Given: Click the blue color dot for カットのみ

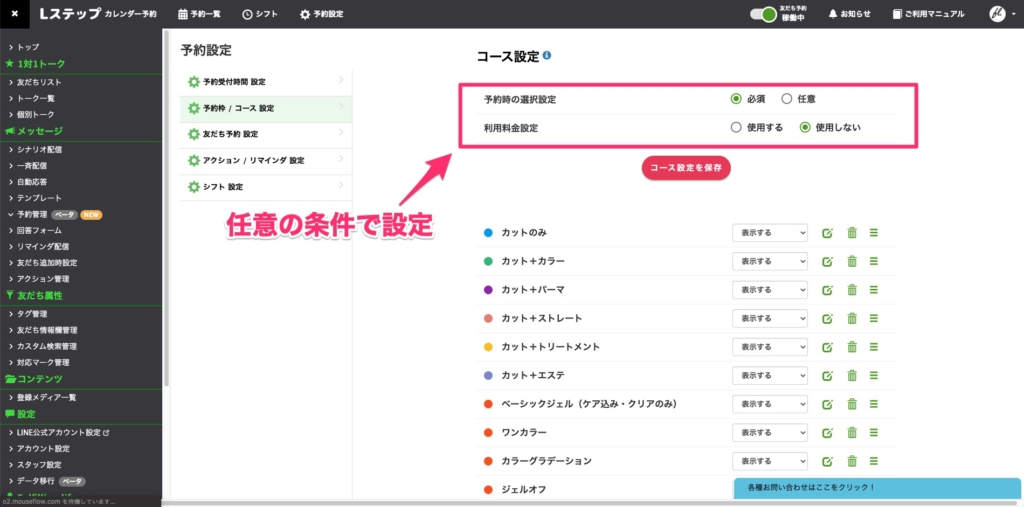Looking at the screenshot, I should point(488,233).
